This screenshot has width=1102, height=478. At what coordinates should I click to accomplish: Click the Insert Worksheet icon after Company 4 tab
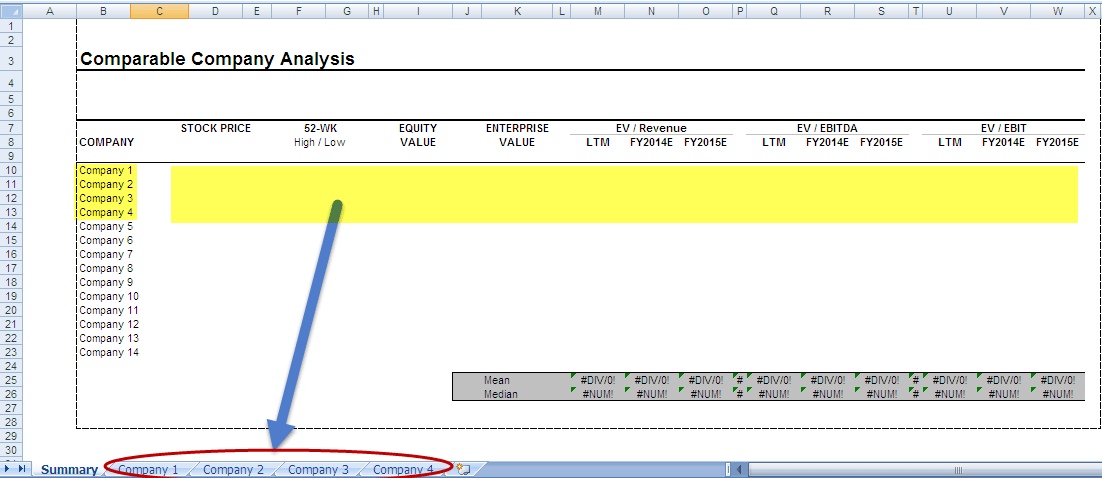point(462,470)
